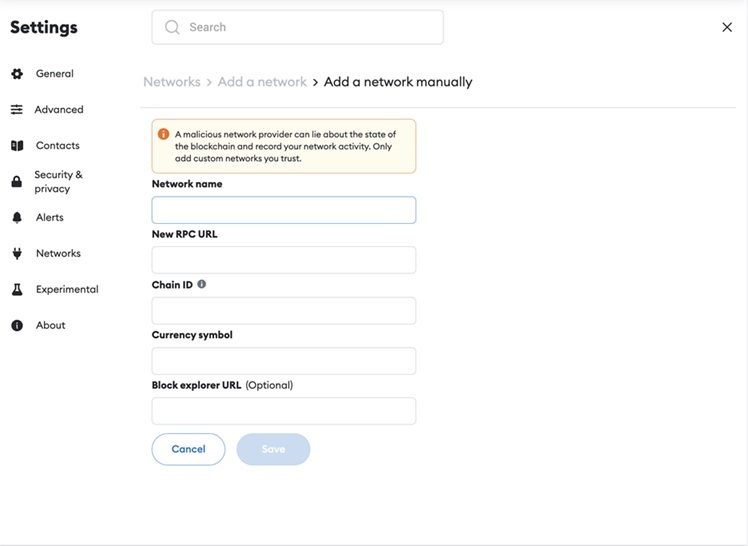Select the Currency symbol input

[x=284, y=361]
